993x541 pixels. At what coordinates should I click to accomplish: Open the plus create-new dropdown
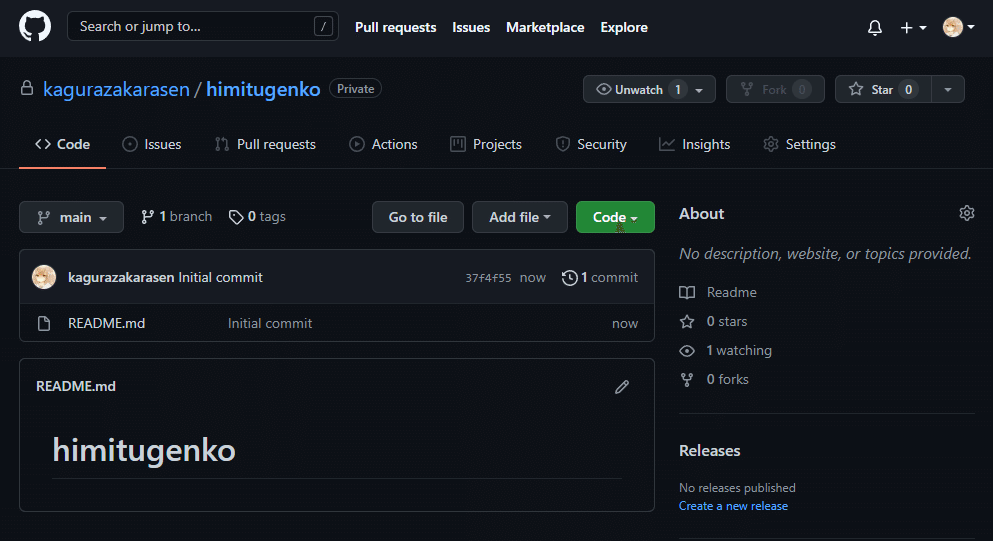pos(913,27)
